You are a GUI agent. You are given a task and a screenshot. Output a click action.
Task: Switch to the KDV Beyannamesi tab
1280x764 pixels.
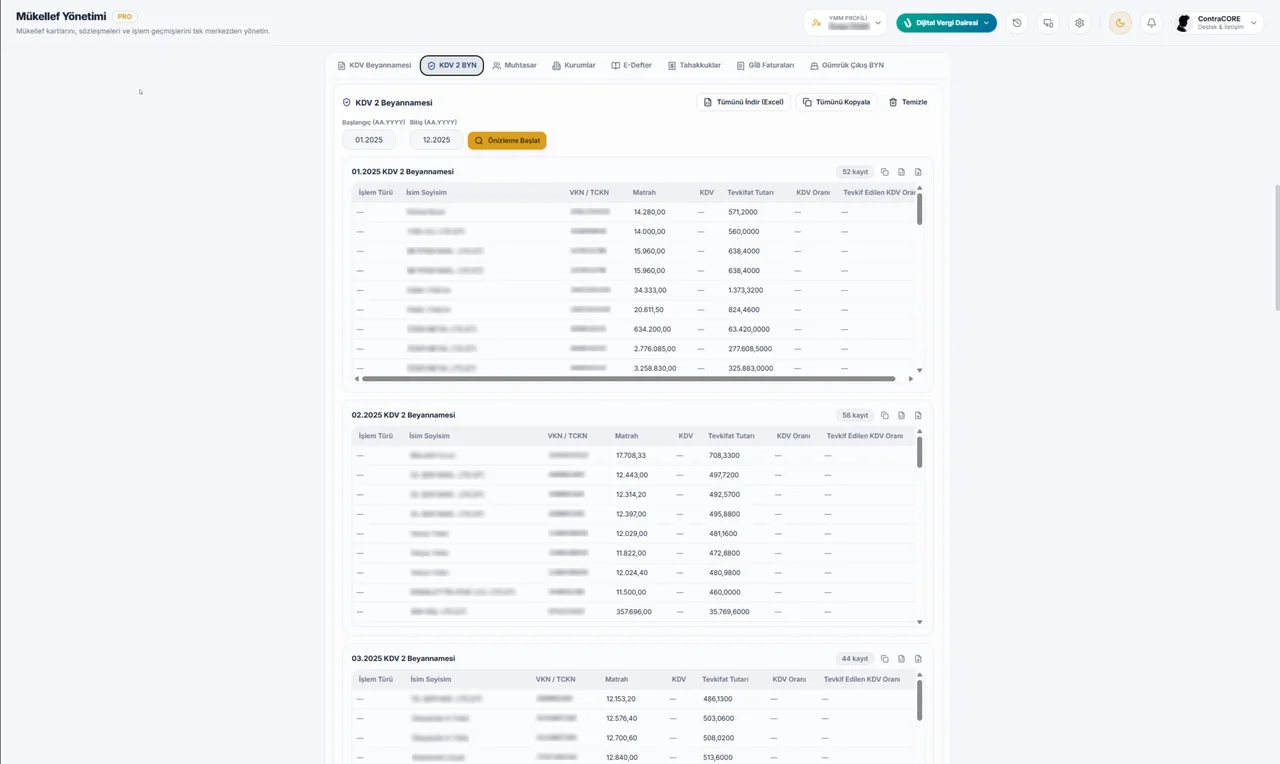tap(375, 65)
